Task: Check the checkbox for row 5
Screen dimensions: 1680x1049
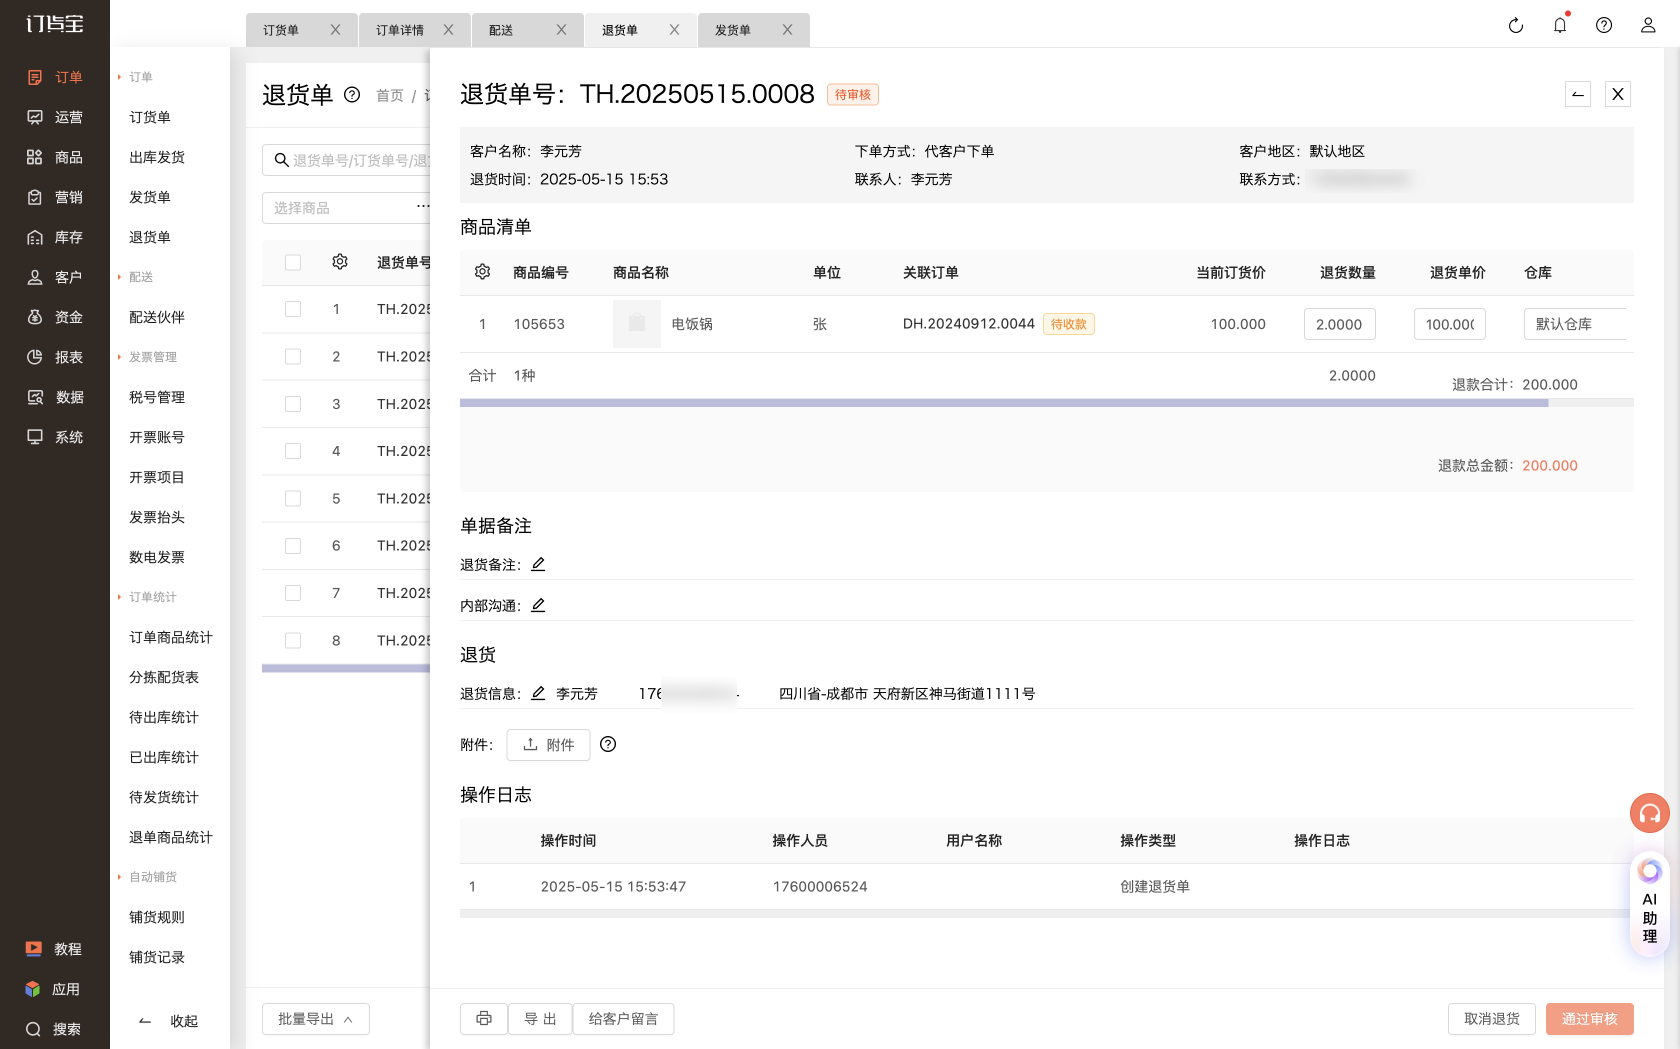Action: [293, 498]
